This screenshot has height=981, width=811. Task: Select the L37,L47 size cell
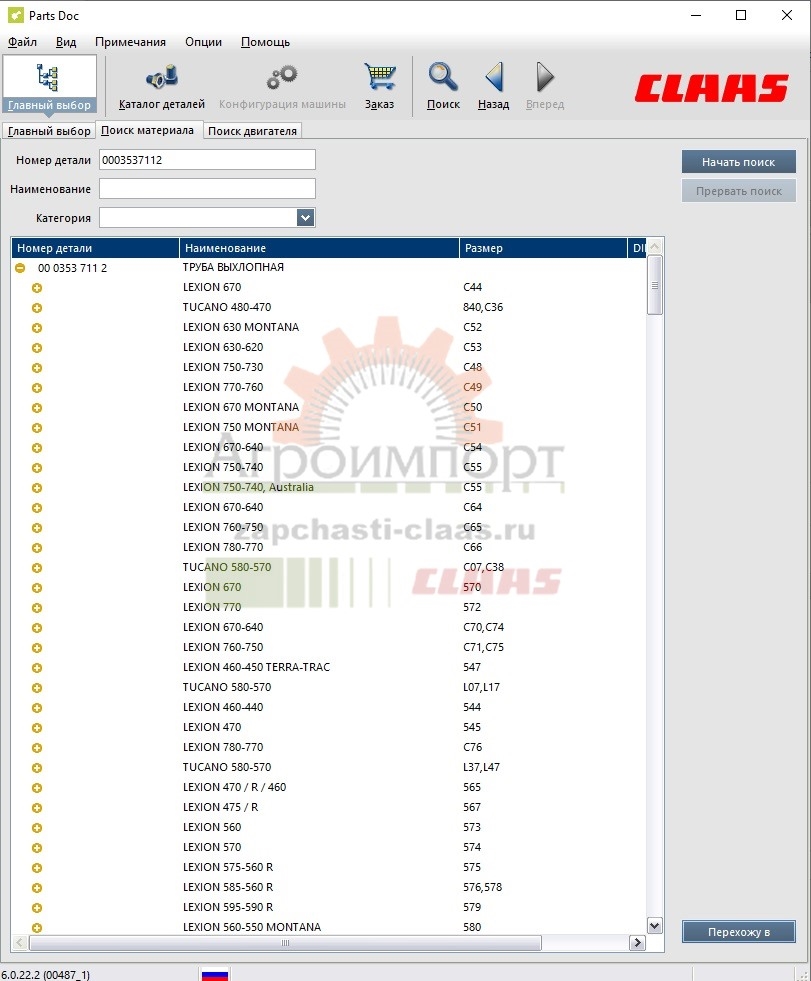481,767
